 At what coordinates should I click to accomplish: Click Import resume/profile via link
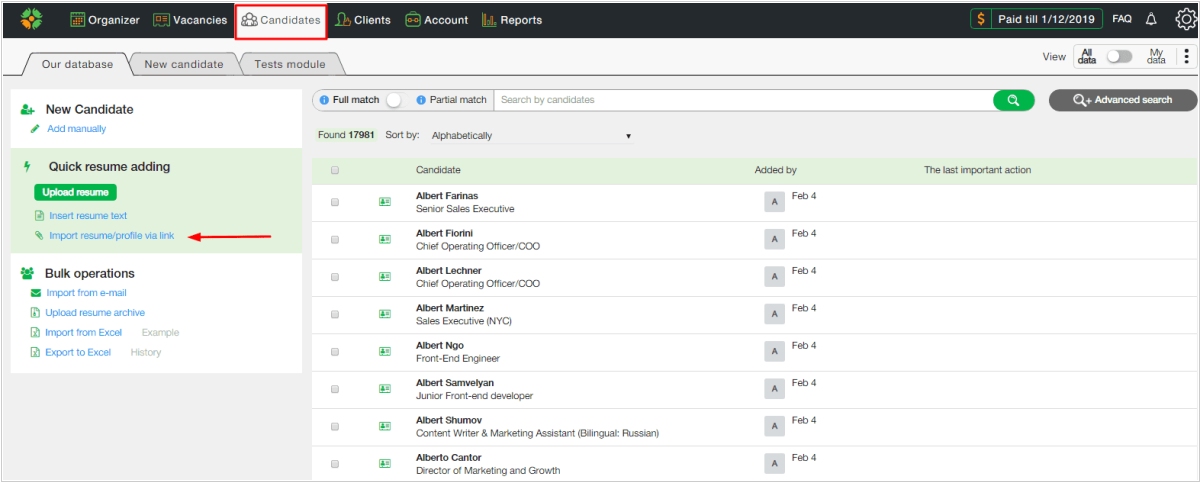tap(111, 236)
